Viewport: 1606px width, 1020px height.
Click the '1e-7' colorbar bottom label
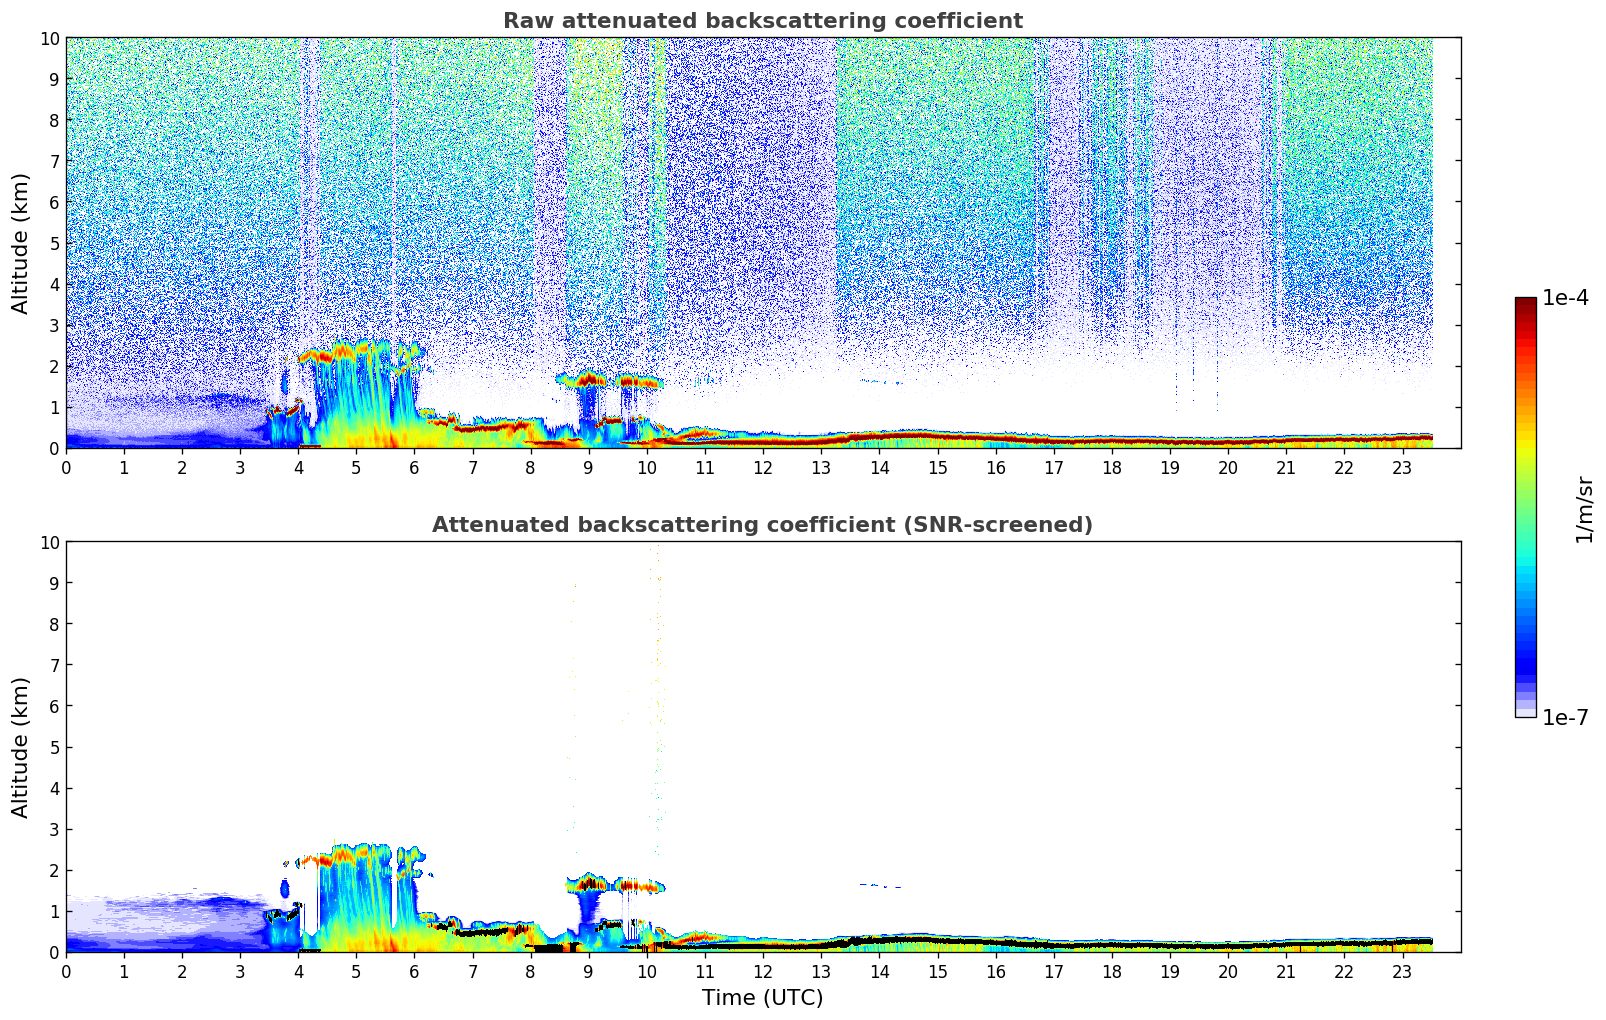pos(1565,718)
